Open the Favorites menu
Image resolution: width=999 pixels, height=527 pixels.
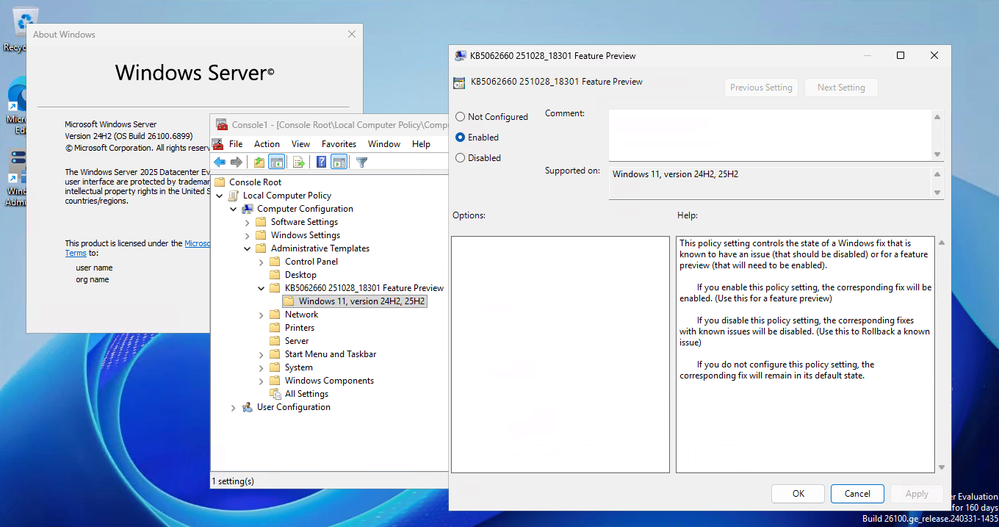(x=338, y=144)
